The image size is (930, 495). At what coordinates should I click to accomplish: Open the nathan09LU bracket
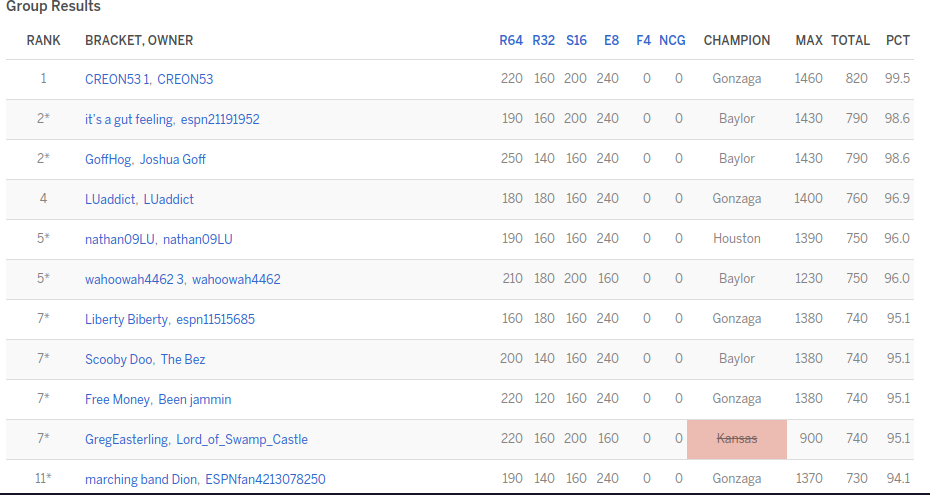pos(119,239)
